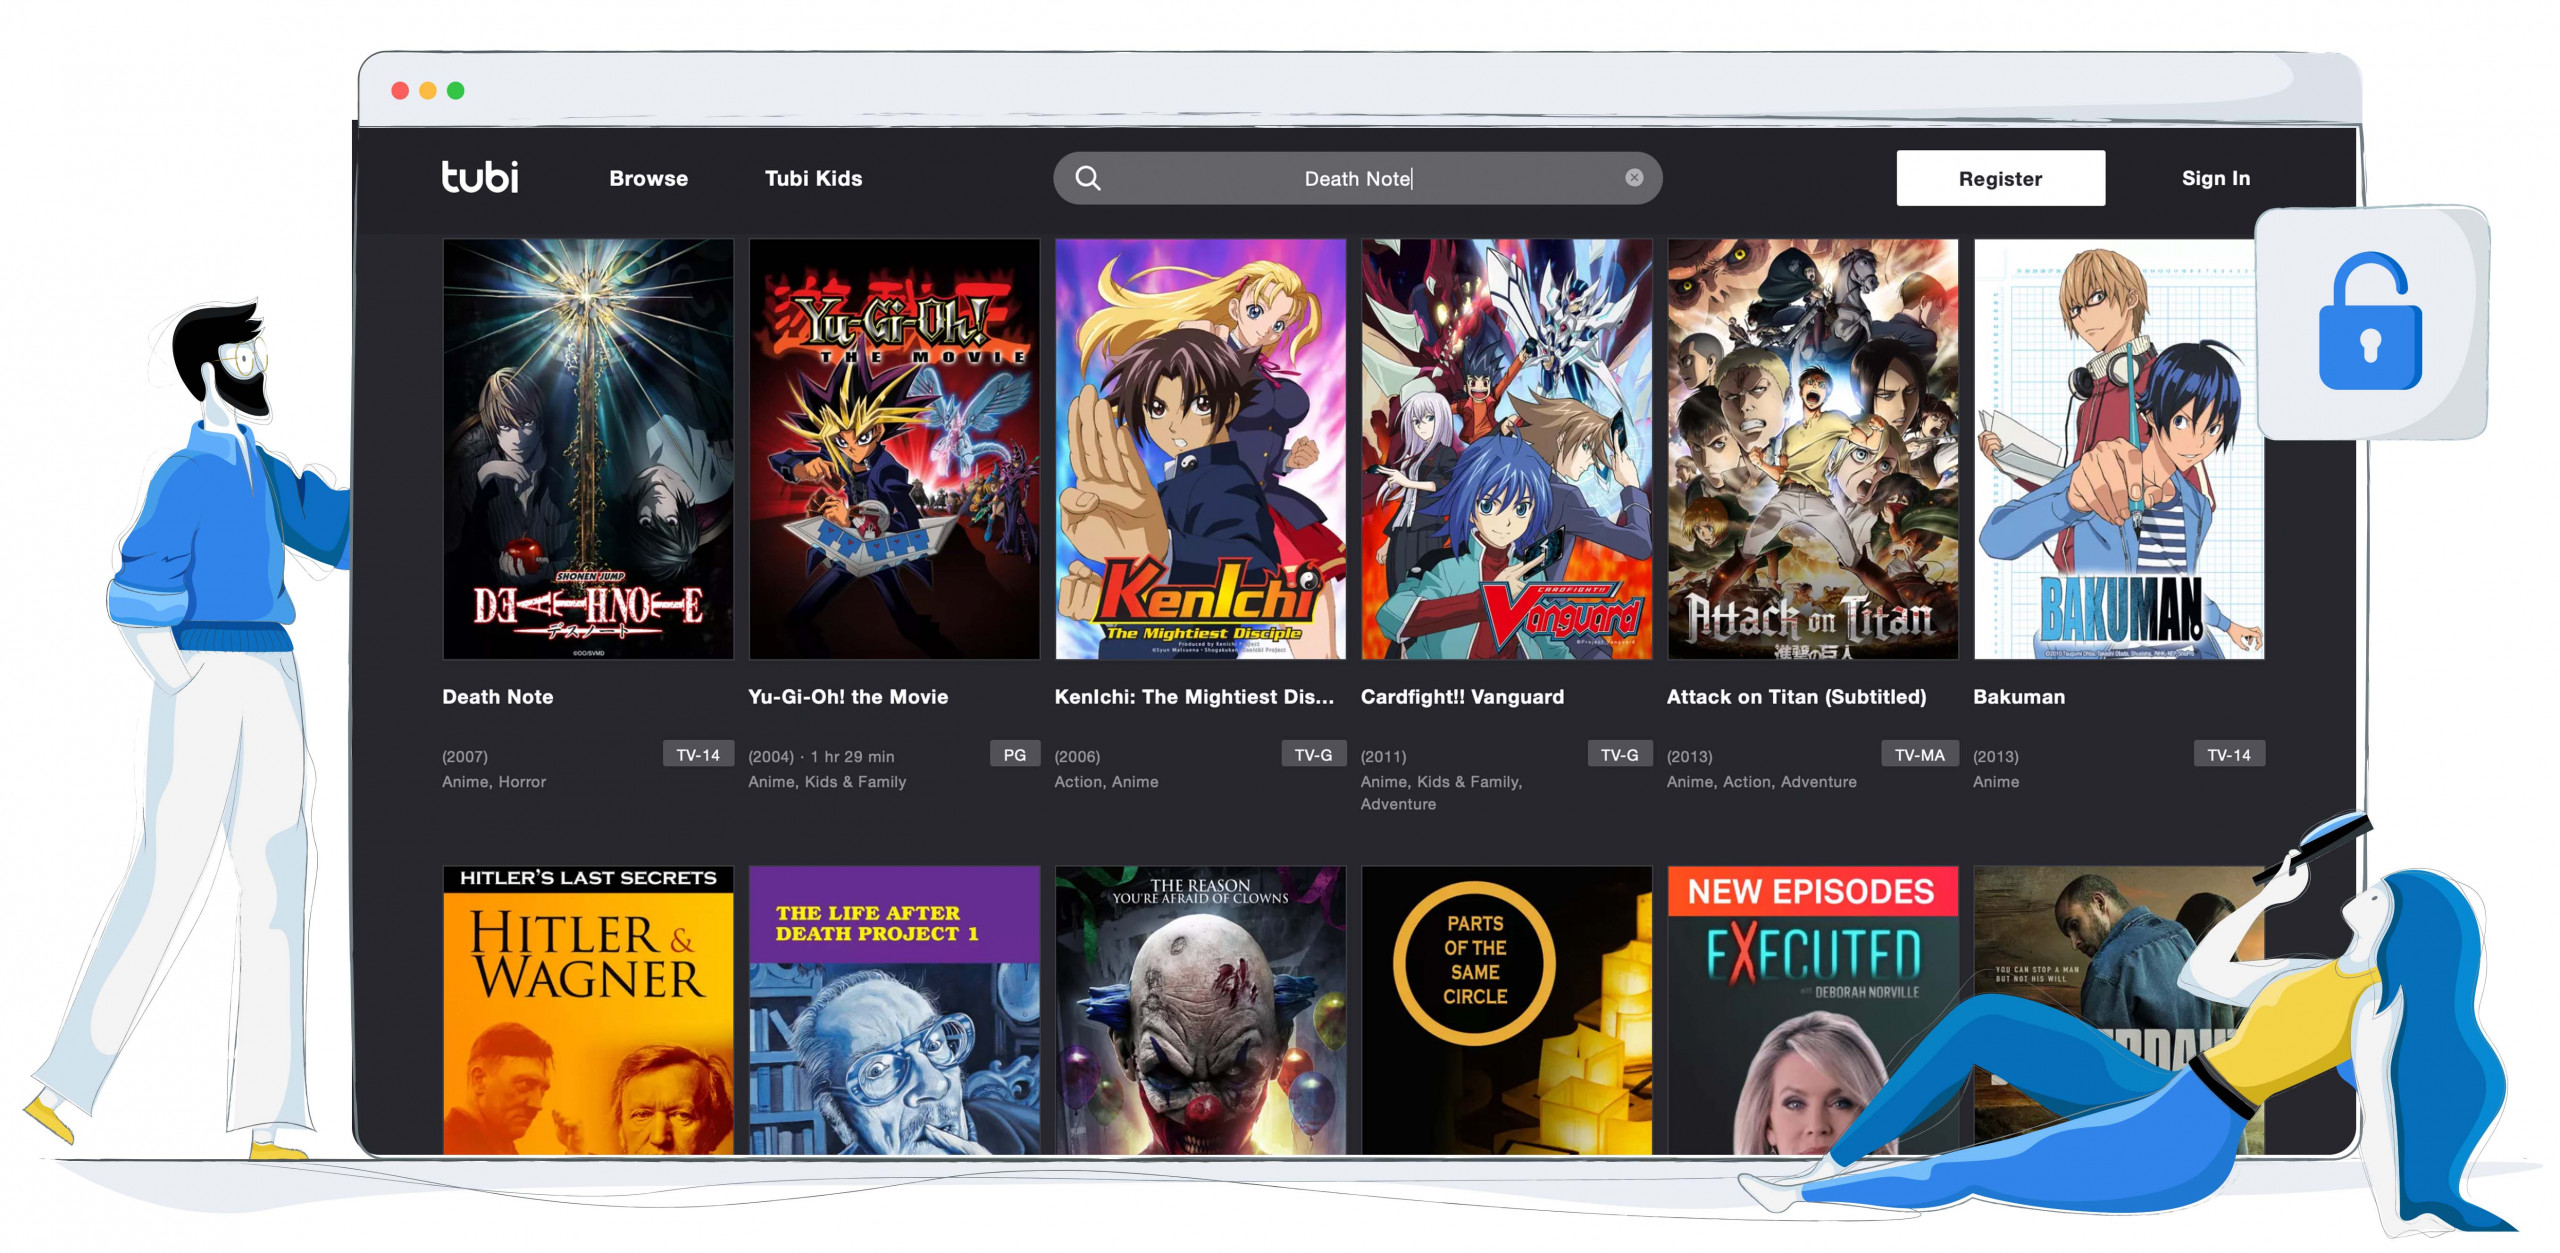The height and width of the screenshot is (1253, 2560).
Task: Select the Death Note search input field
Action: (x=1357, y=178)
